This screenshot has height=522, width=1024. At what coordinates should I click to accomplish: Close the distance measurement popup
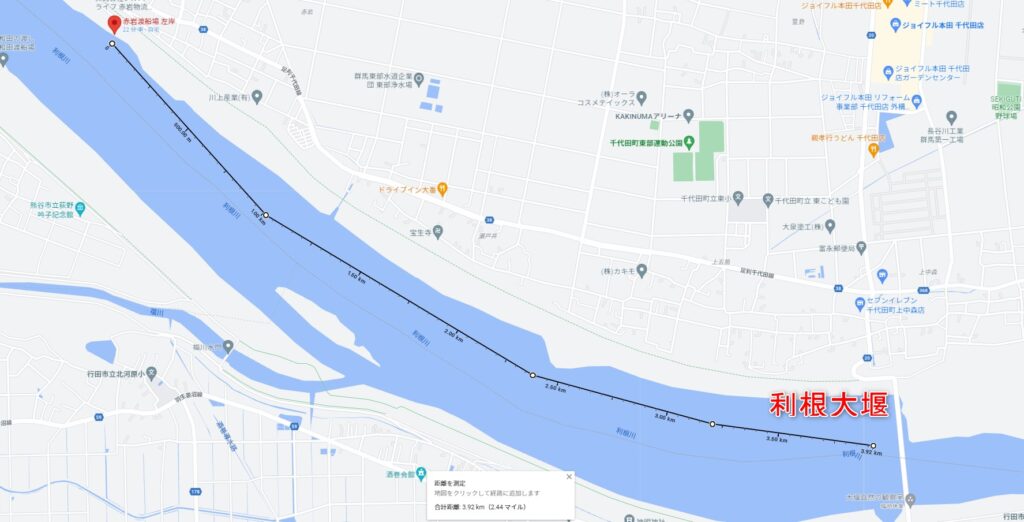[569, 476]
